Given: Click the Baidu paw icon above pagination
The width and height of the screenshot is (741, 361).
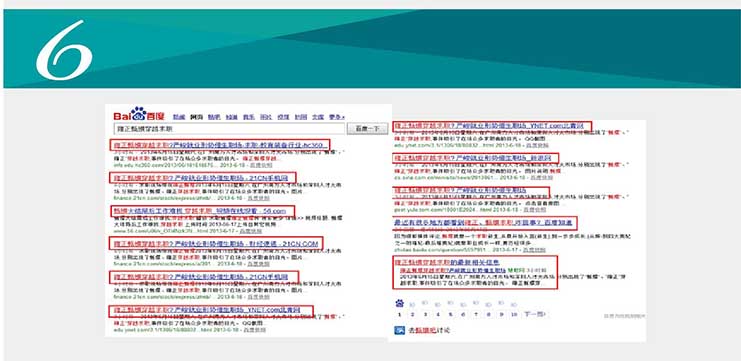Looking at the screenshot, I should tap(399, 303).
